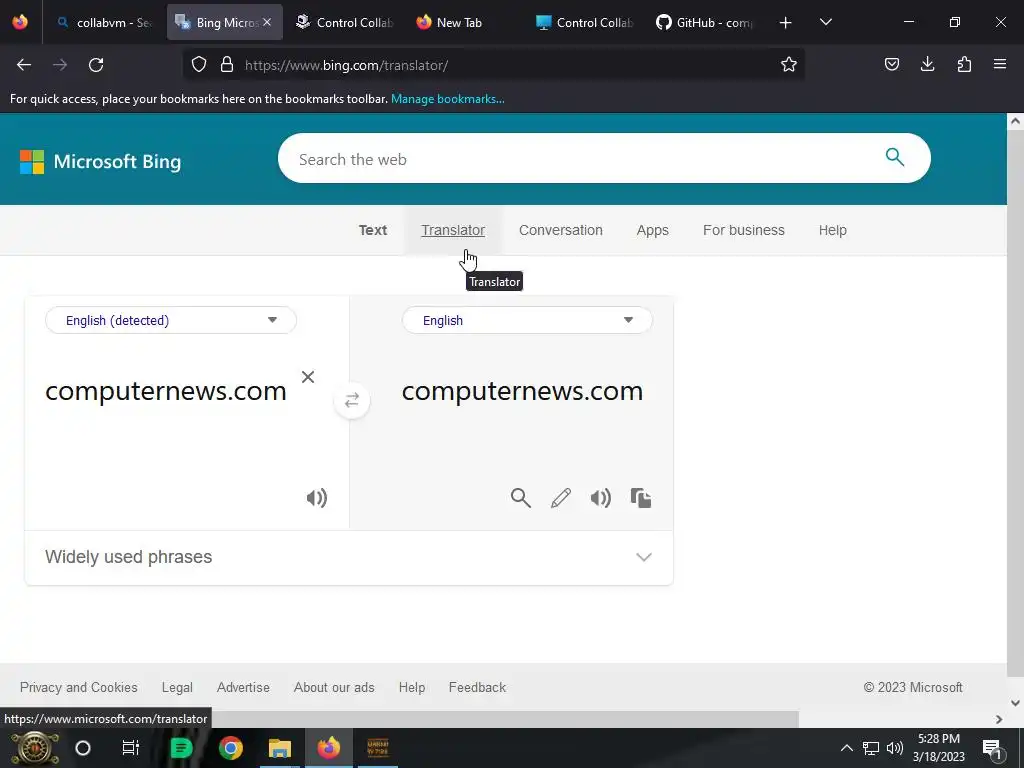
Task: Open the Help item in top navigation
Action: pos(833,230)
